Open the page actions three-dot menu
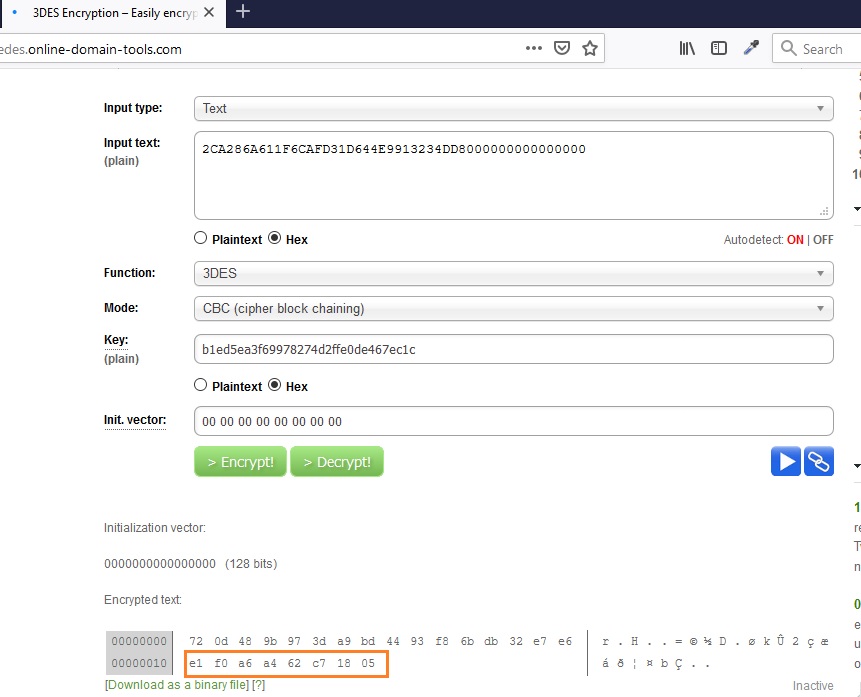Image resolution: width=861 pixels, height=697 pixels. point(534,48)
